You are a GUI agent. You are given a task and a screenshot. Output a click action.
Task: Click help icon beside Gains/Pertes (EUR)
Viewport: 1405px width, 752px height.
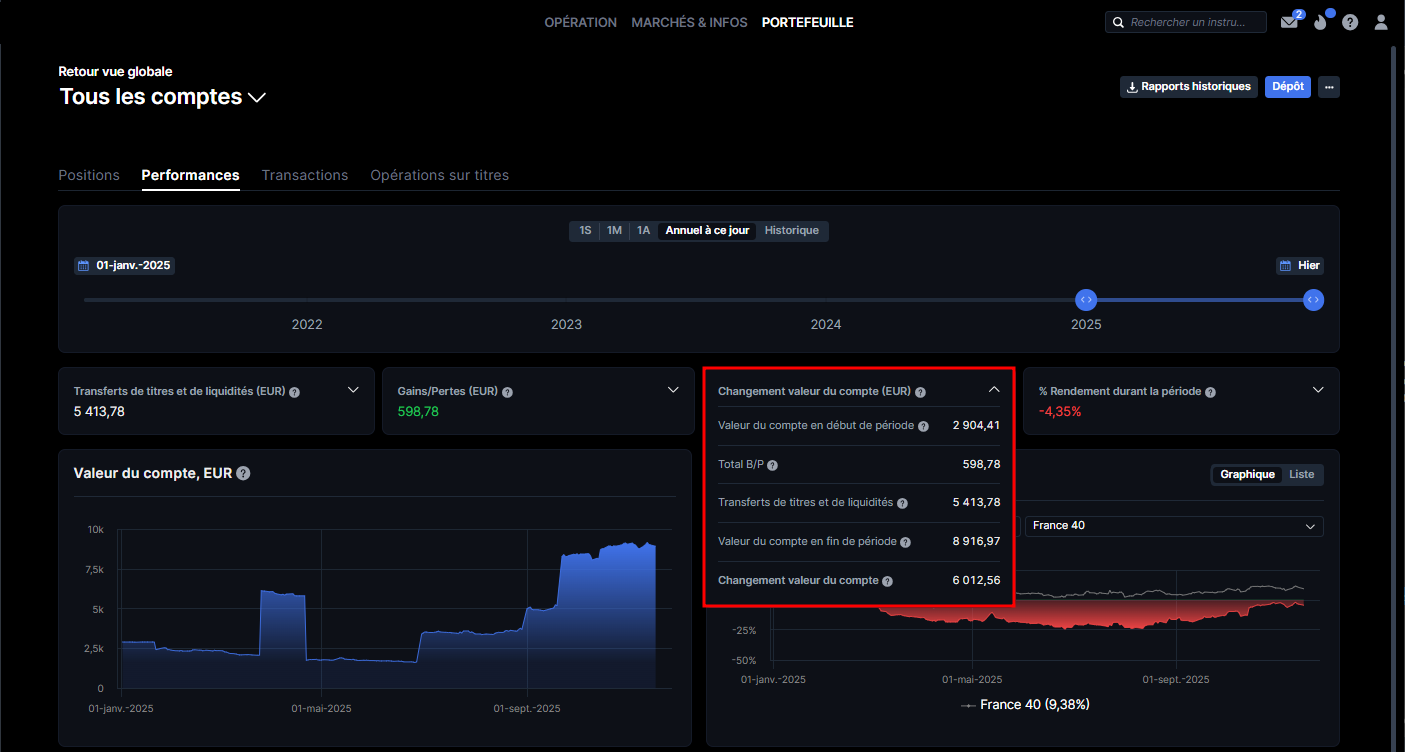coord(507,392)
